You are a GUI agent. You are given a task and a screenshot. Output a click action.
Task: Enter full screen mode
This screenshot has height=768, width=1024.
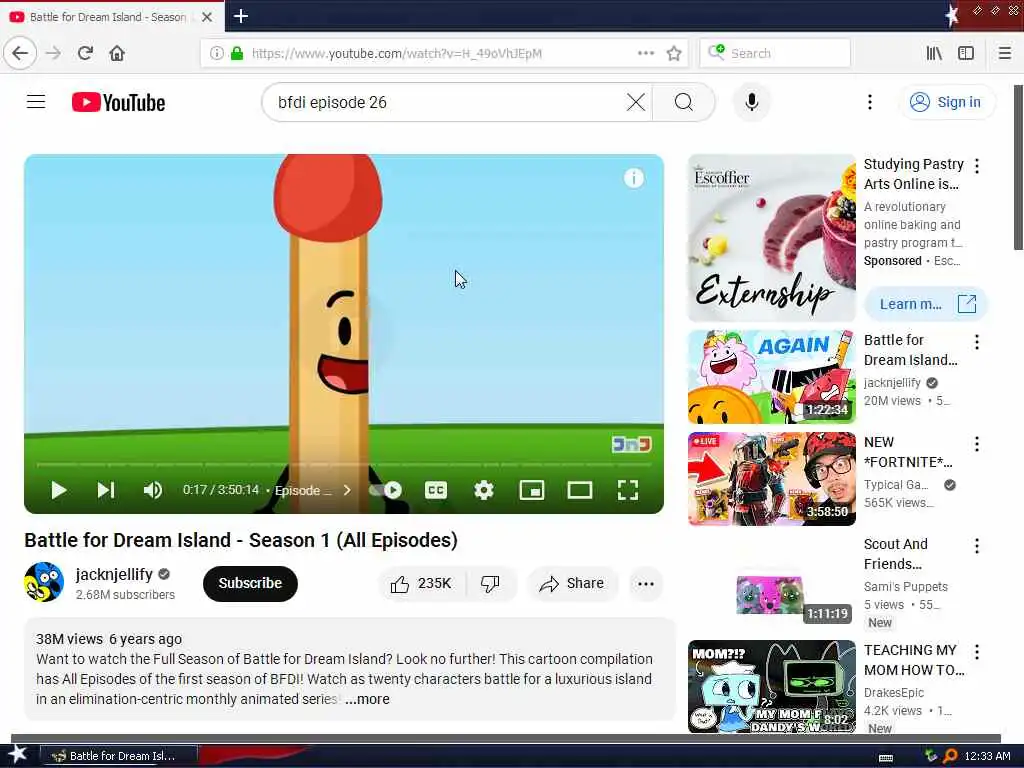pyautogui.click(x=628, y=490)
